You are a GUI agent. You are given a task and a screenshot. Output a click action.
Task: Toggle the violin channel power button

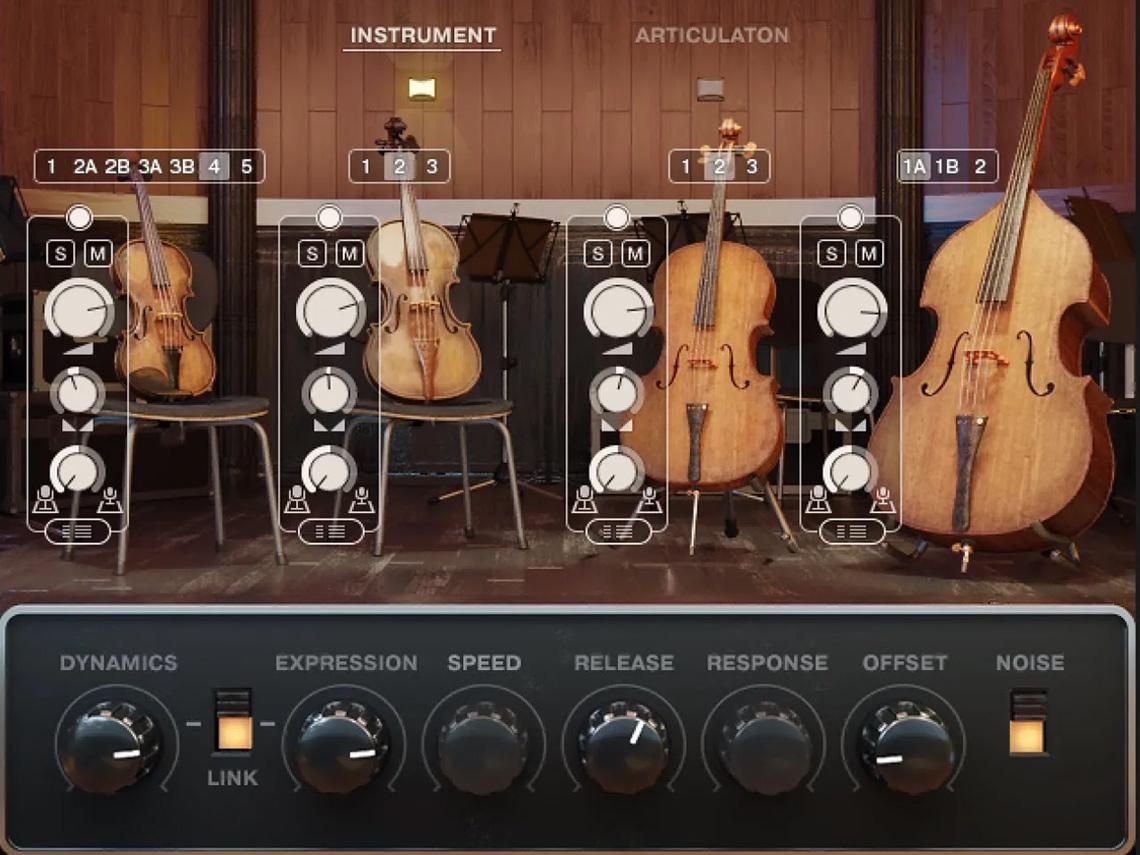(79, 217)
